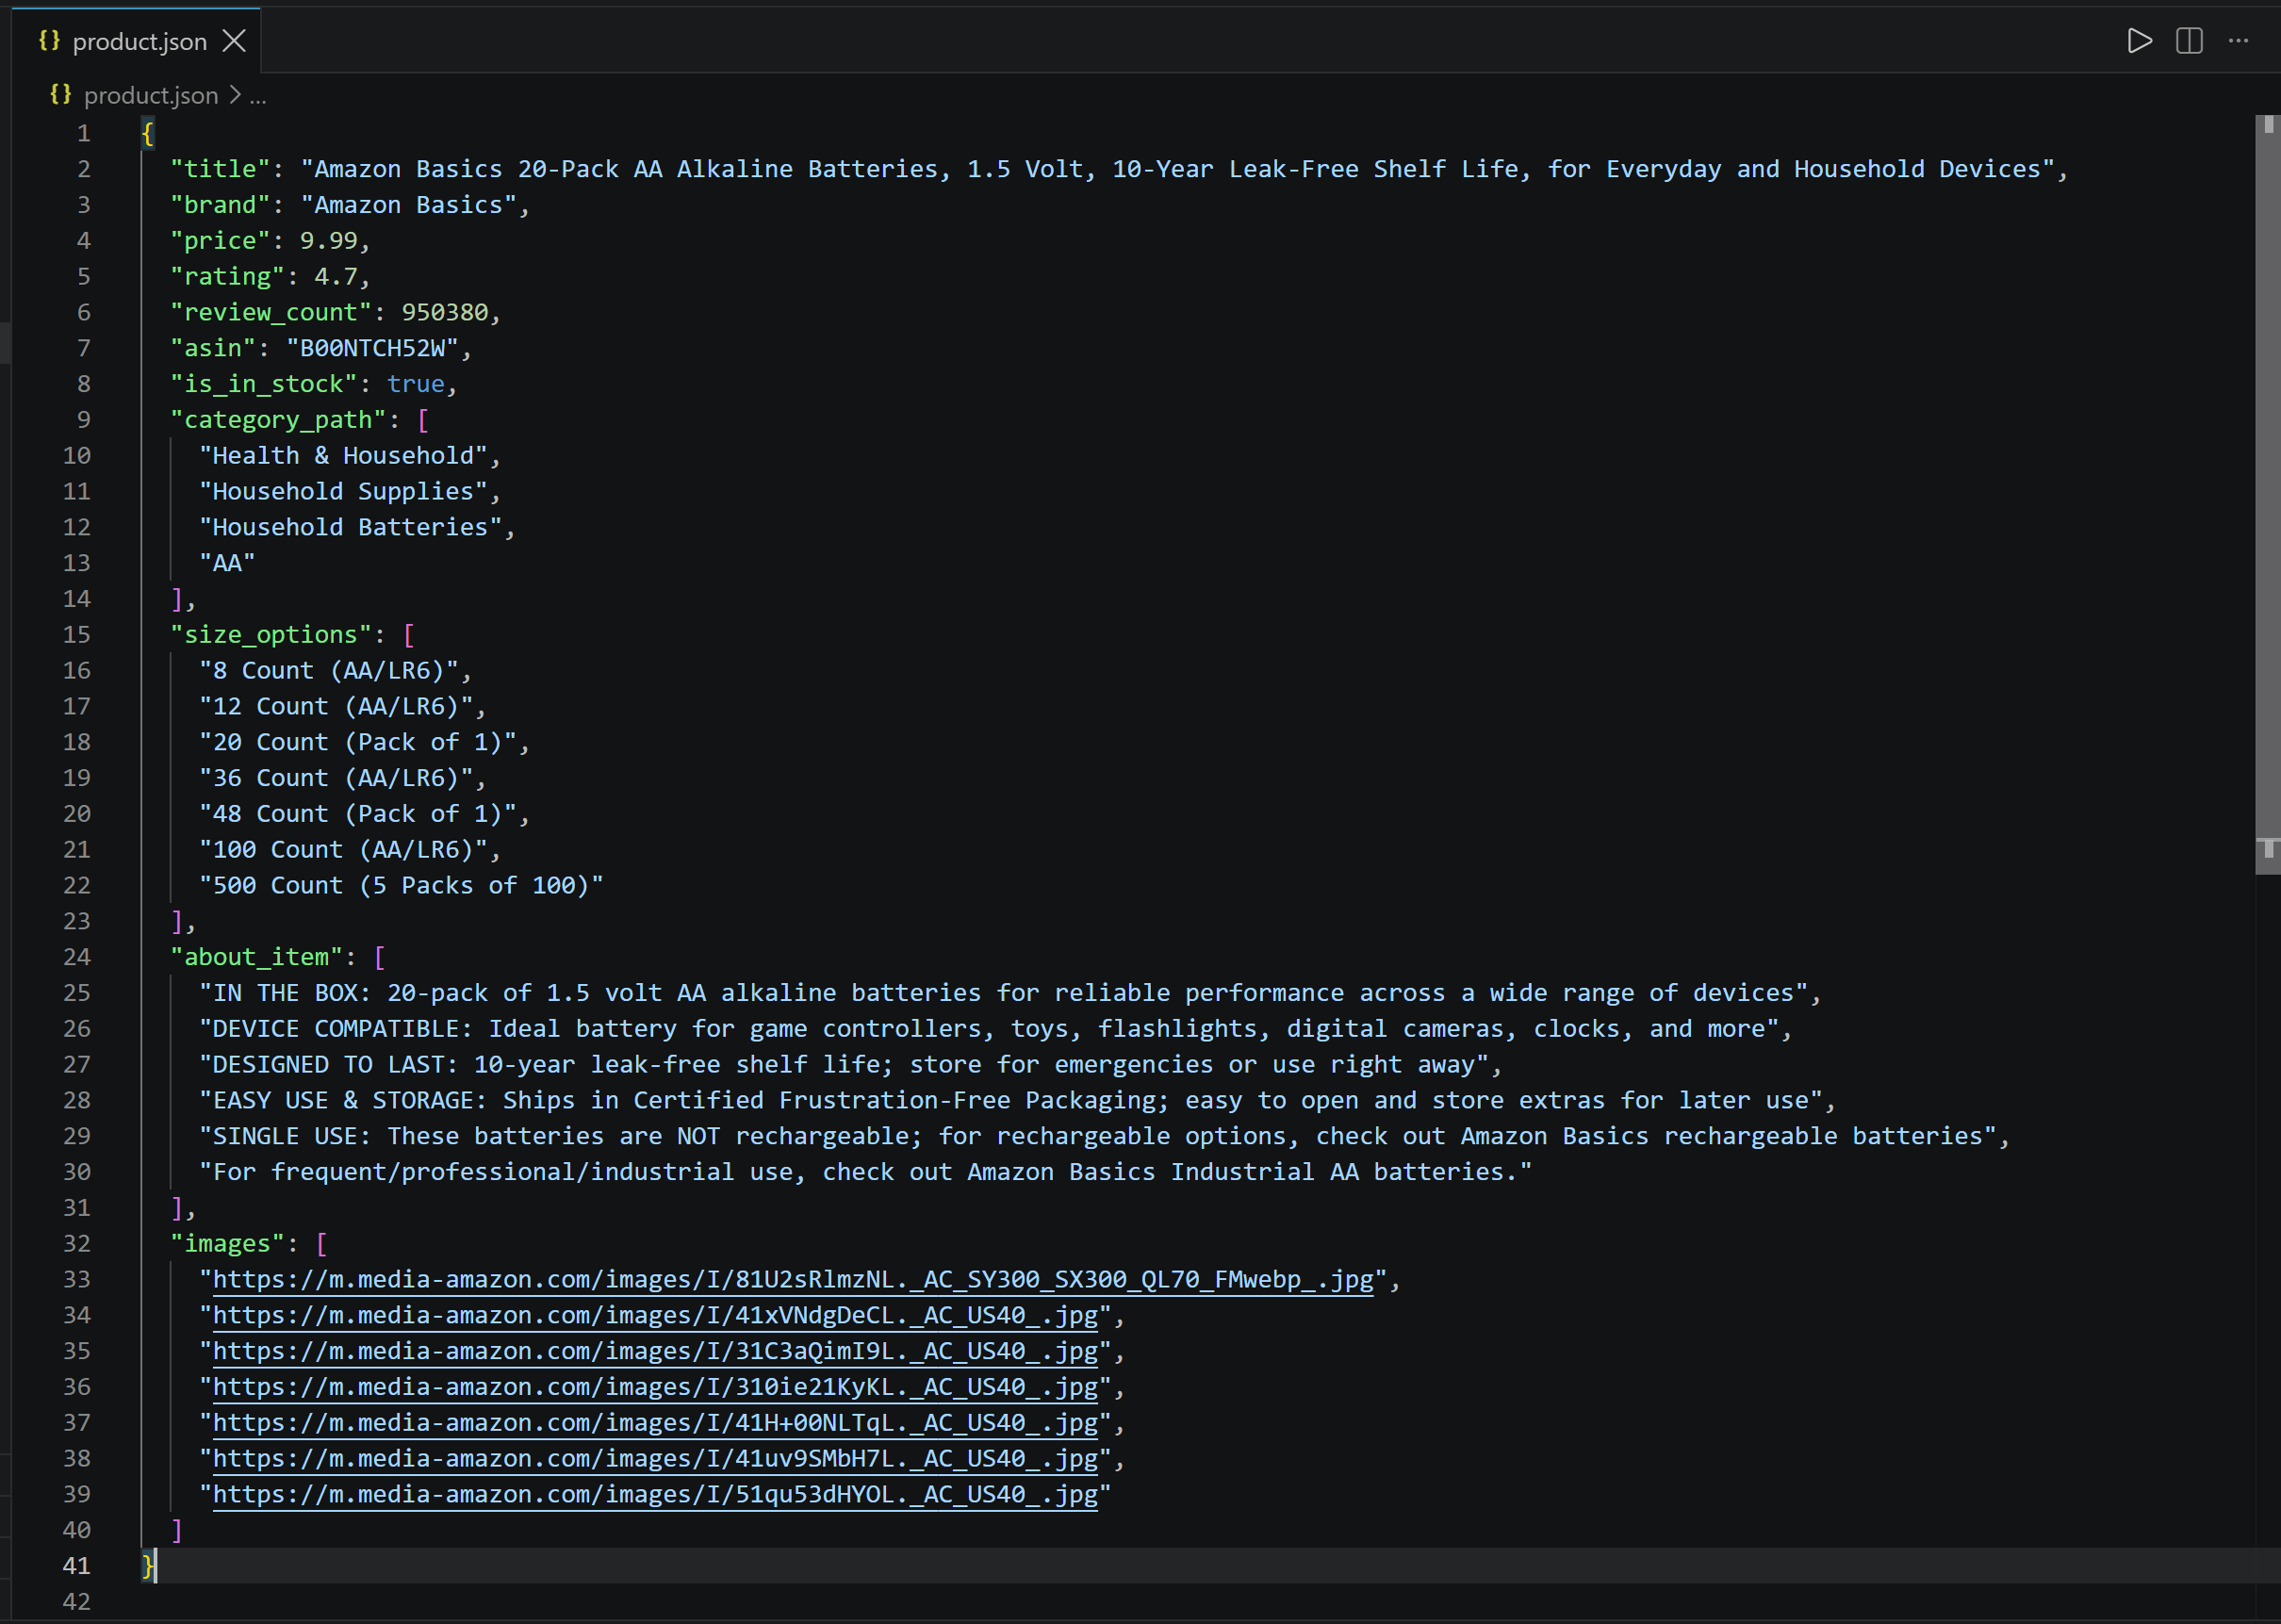Close the product.json tab
2281x1624 pixels.
pos(234,41)
